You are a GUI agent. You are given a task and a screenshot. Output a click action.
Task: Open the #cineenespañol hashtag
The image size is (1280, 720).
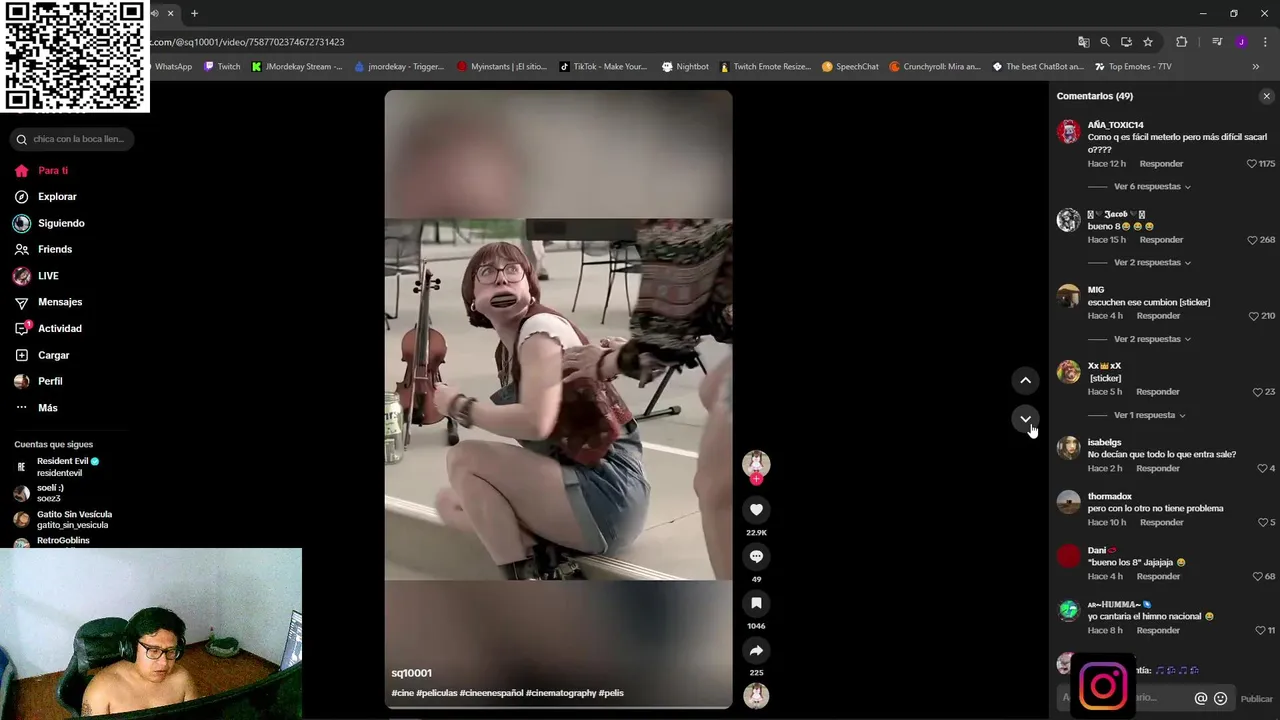(x=491, y=693)
